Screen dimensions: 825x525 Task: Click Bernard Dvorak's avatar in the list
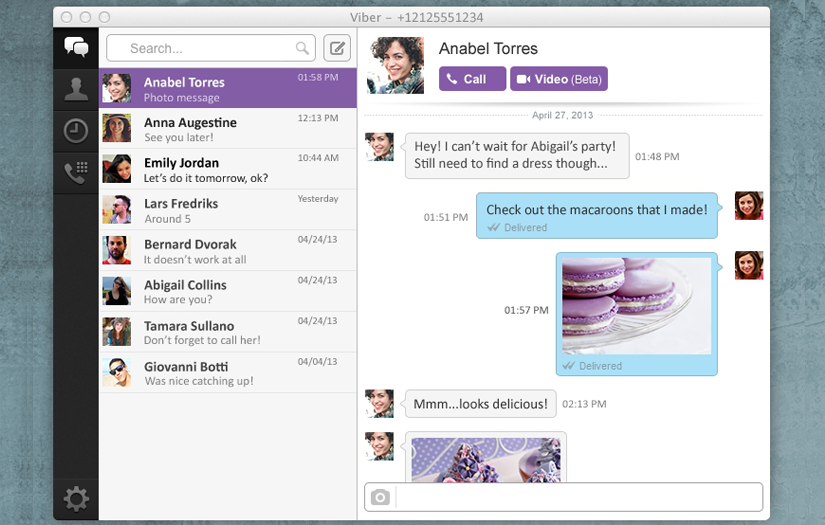(x=116, y=250)
